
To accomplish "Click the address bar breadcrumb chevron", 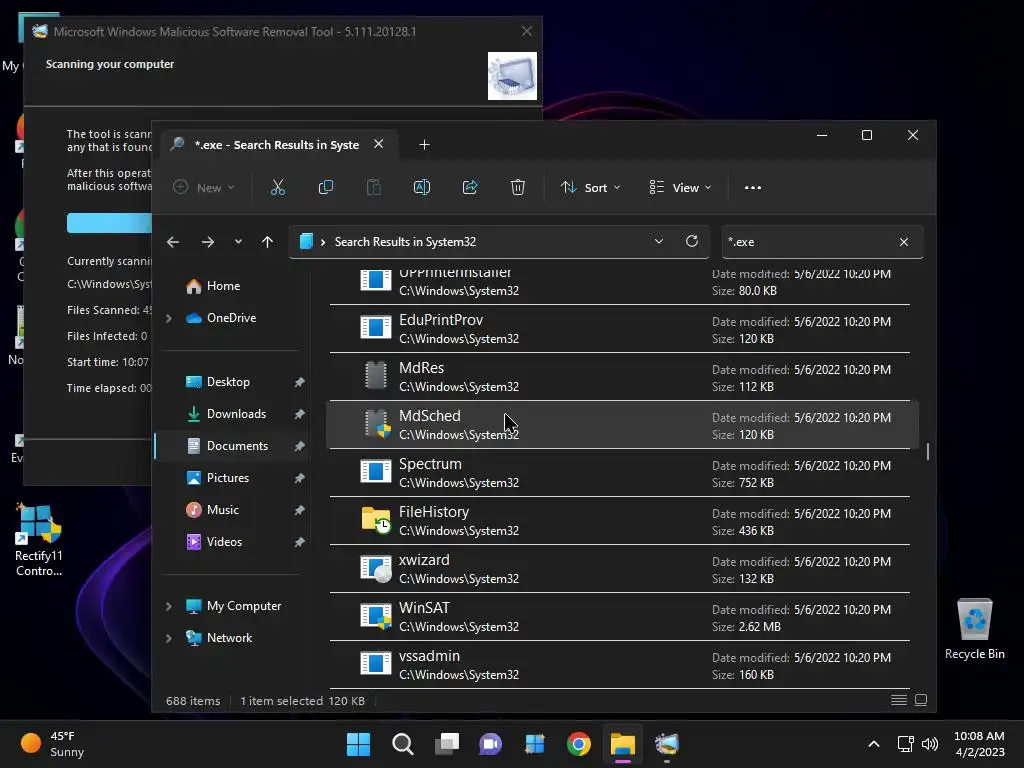I will click(323, 242).
